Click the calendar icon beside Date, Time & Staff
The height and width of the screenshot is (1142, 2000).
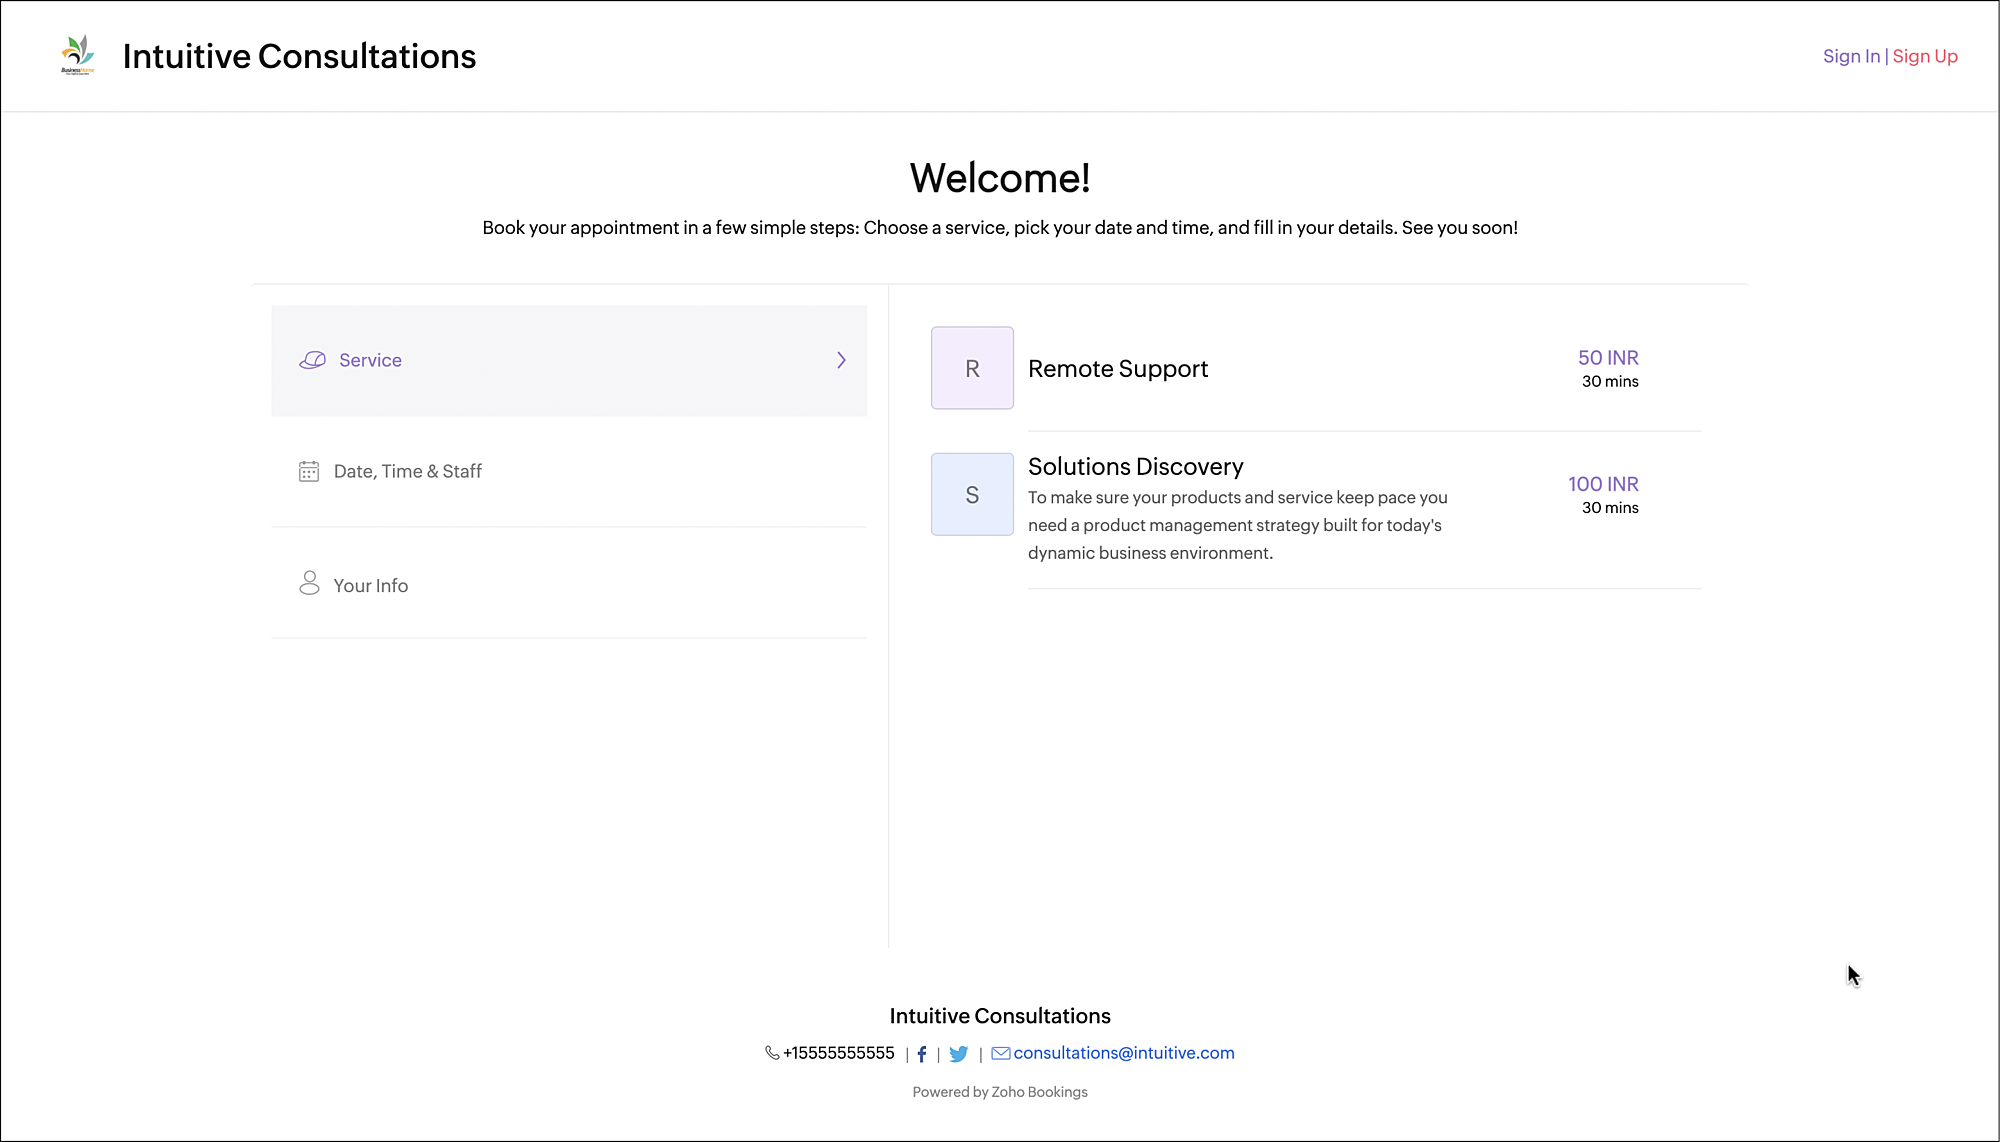click(x=309, y=471)
